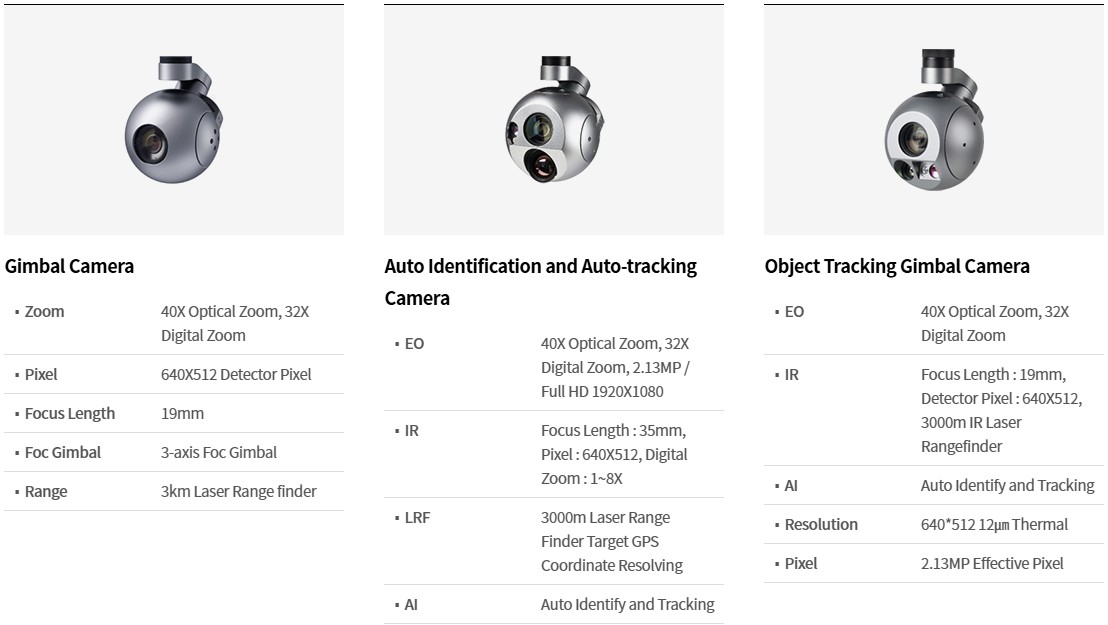The width and height of the screenshot is (1108, 625).
Task: Select the 640*512 12㎛ Thermal value
Action: (x=994, y=525)
